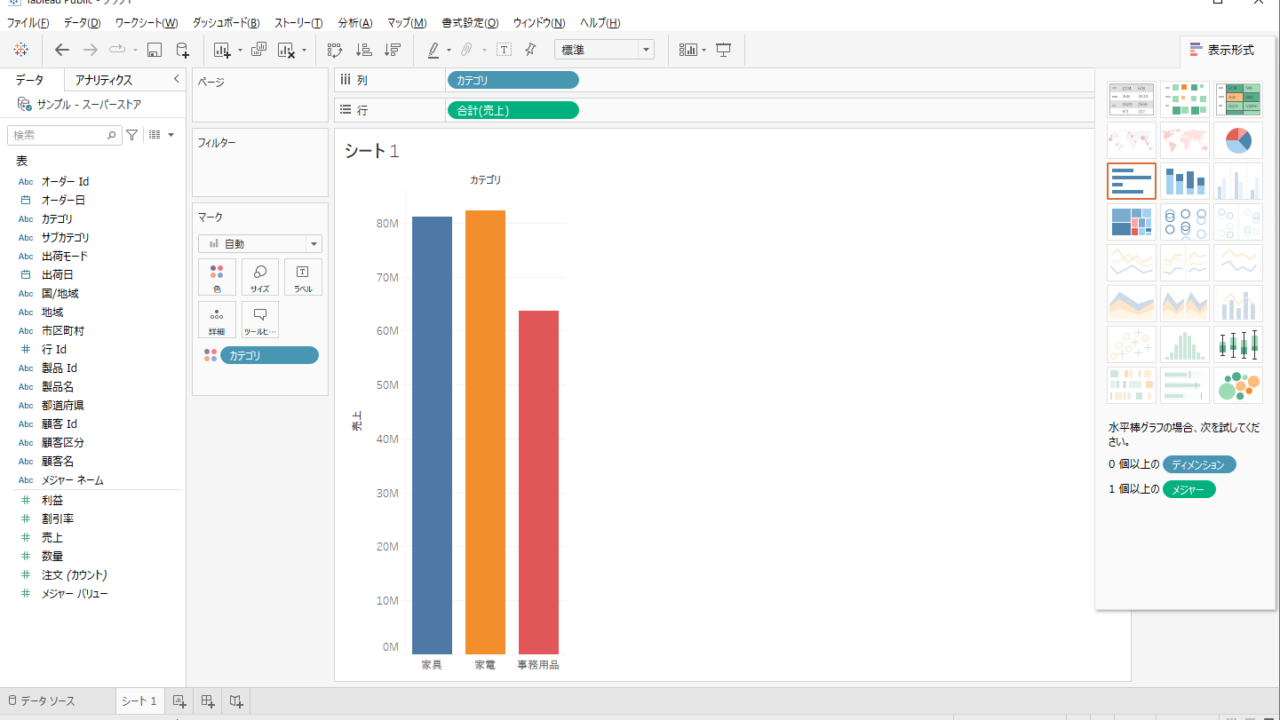Collapse the data pane with the chevron
Screen dimensions: 1280x720
tap(176, 79)
